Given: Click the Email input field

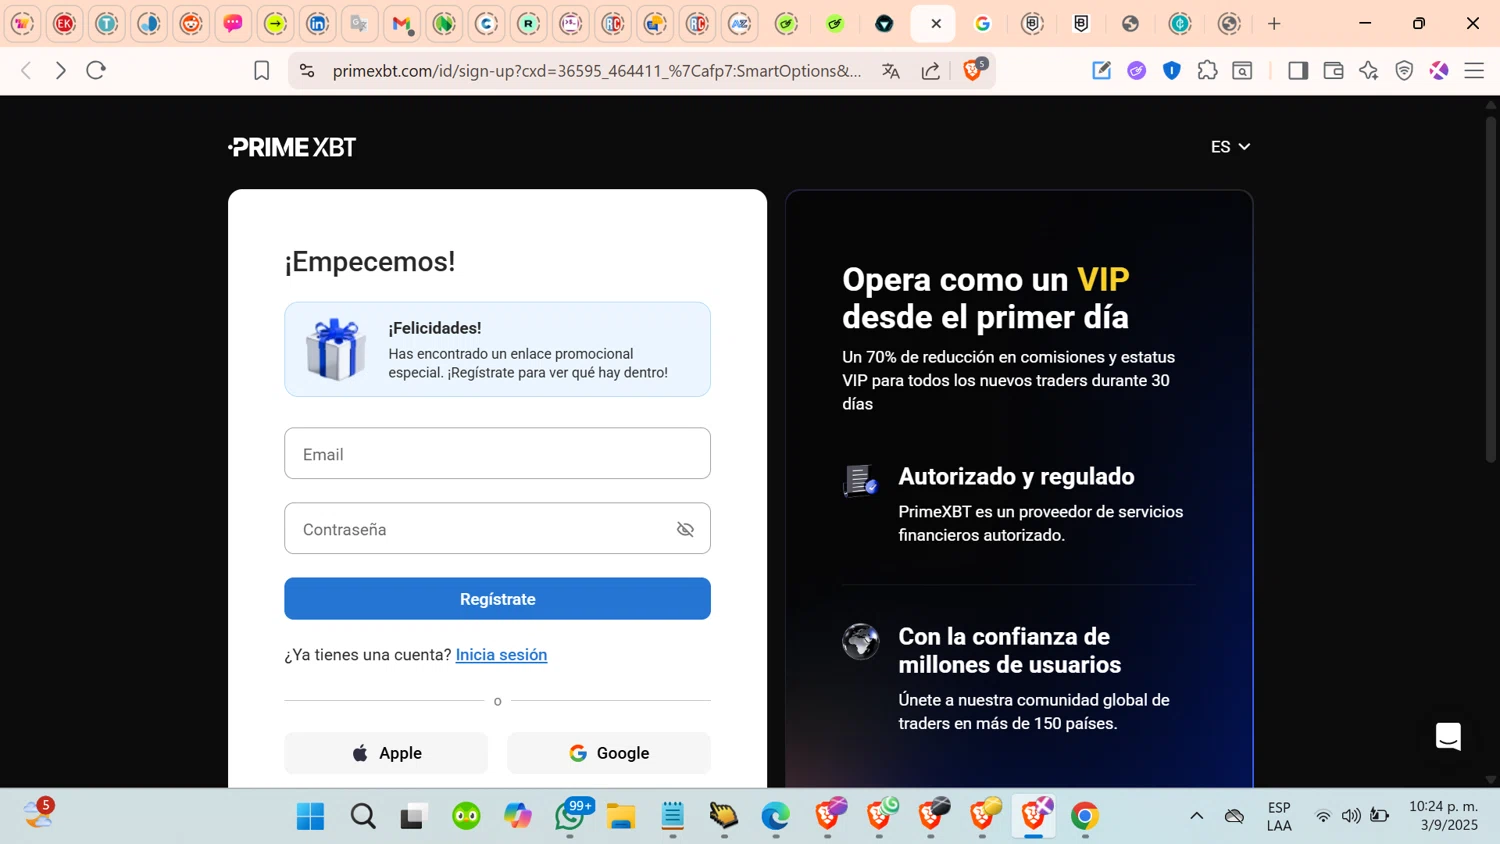Looking at the screenshot, I should [x=497, y=454].
